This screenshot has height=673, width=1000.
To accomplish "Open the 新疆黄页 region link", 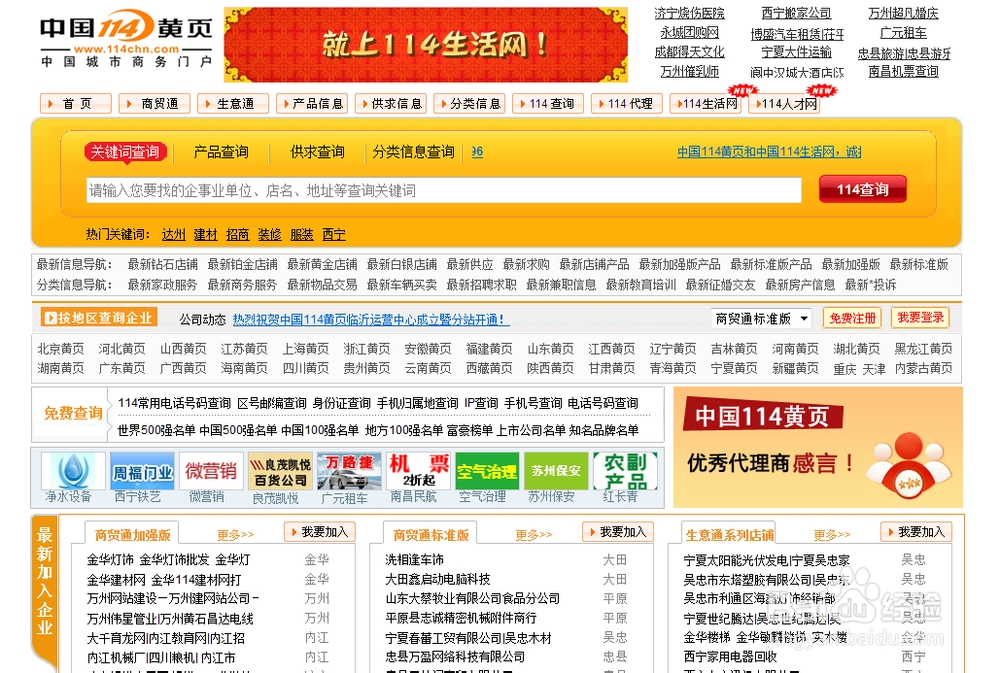I will click(x=795, y=368).
